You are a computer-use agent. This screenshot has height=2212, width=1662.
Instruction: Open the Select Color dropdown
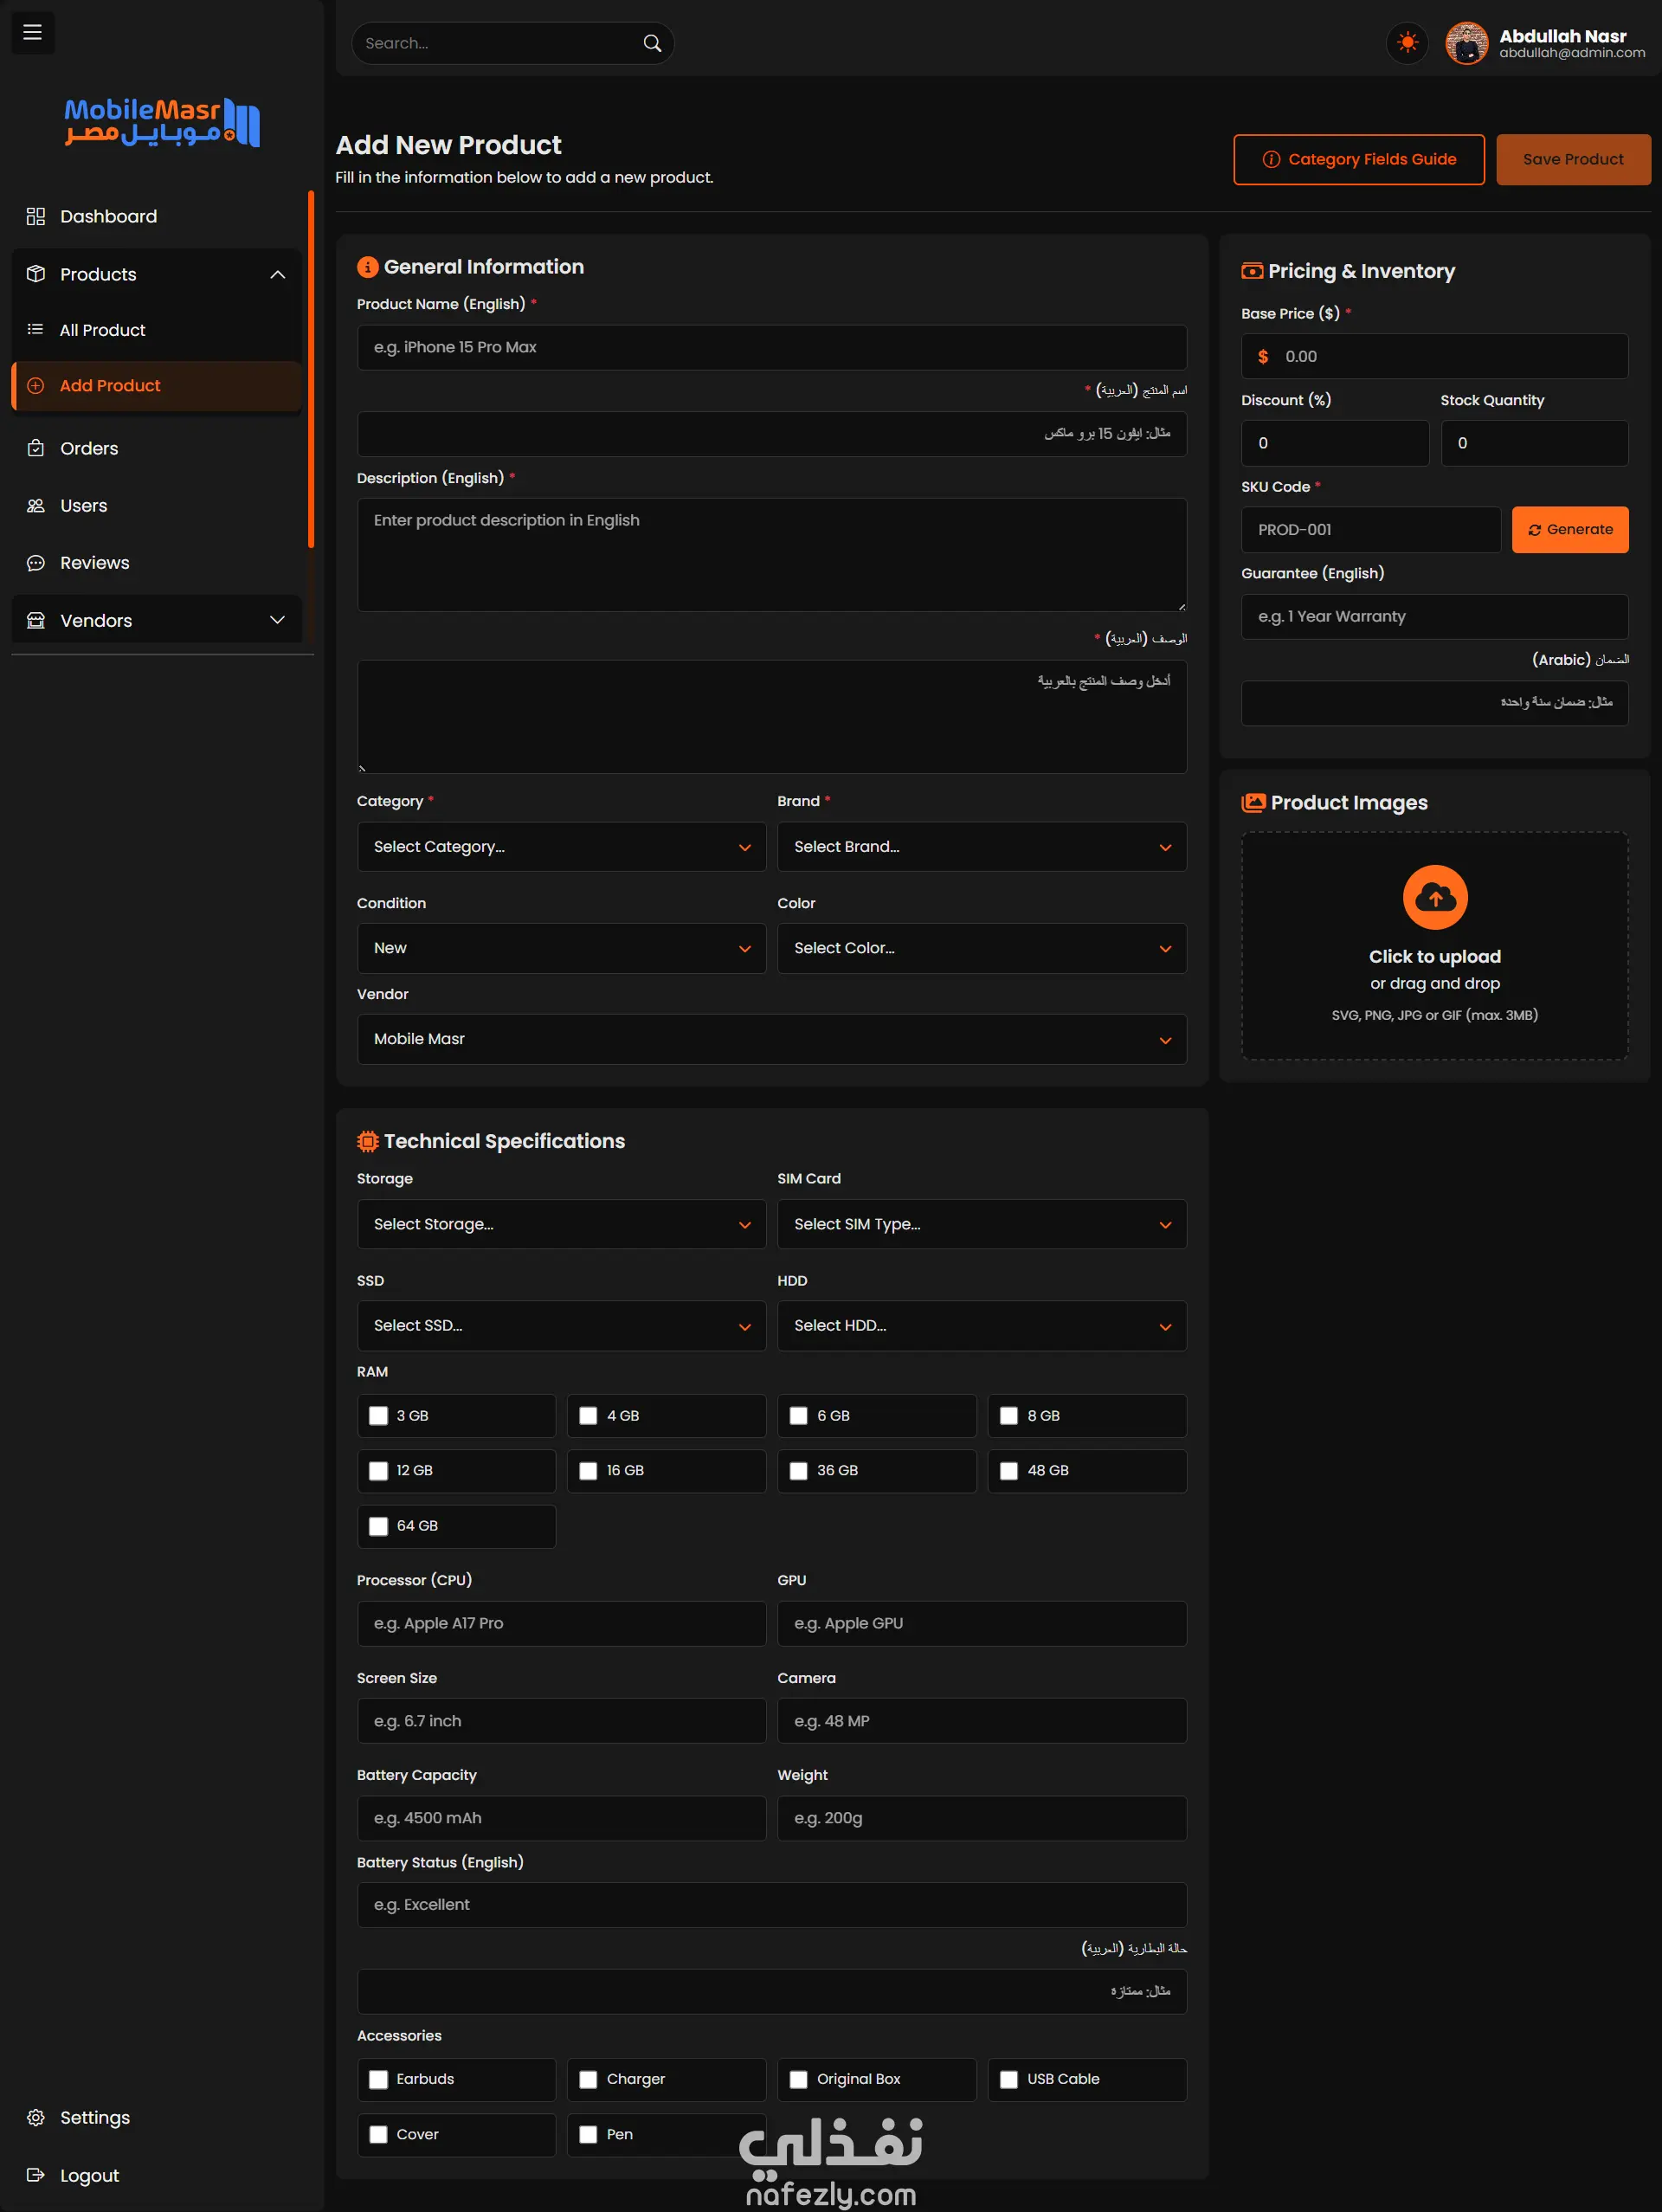pos(981,948)
